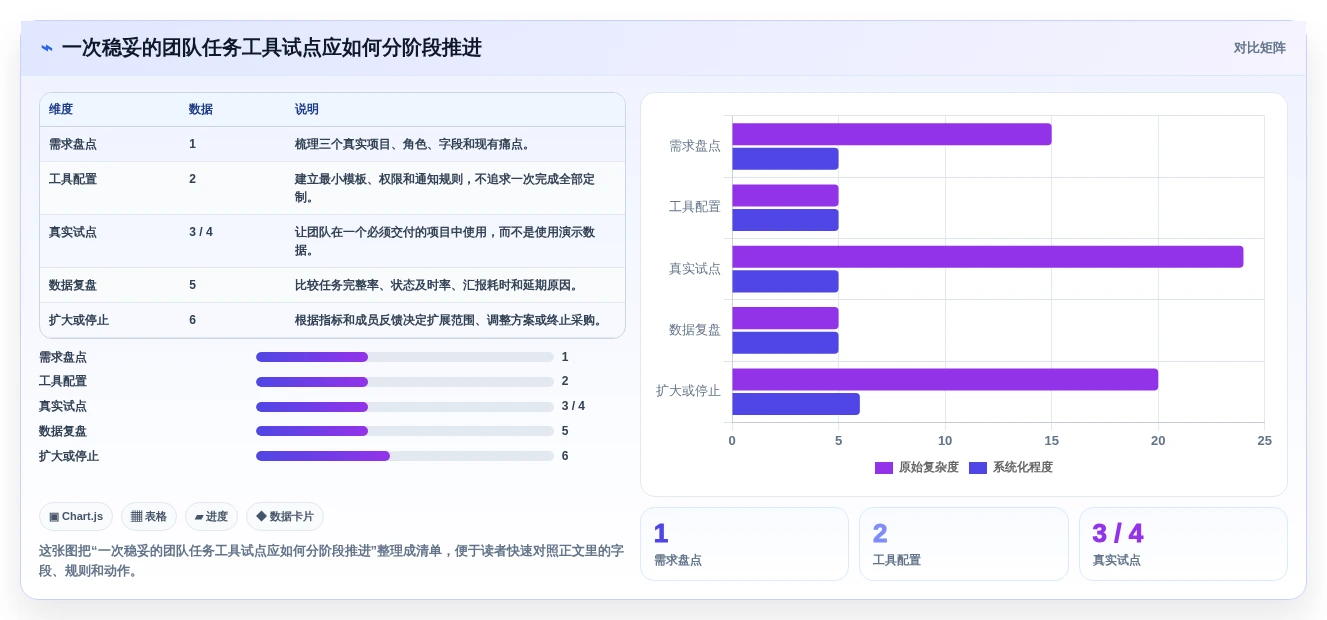Viewport: 1327px width, 620px height.
Task: Select the 进度 tag chip
Action: point(211,516)
